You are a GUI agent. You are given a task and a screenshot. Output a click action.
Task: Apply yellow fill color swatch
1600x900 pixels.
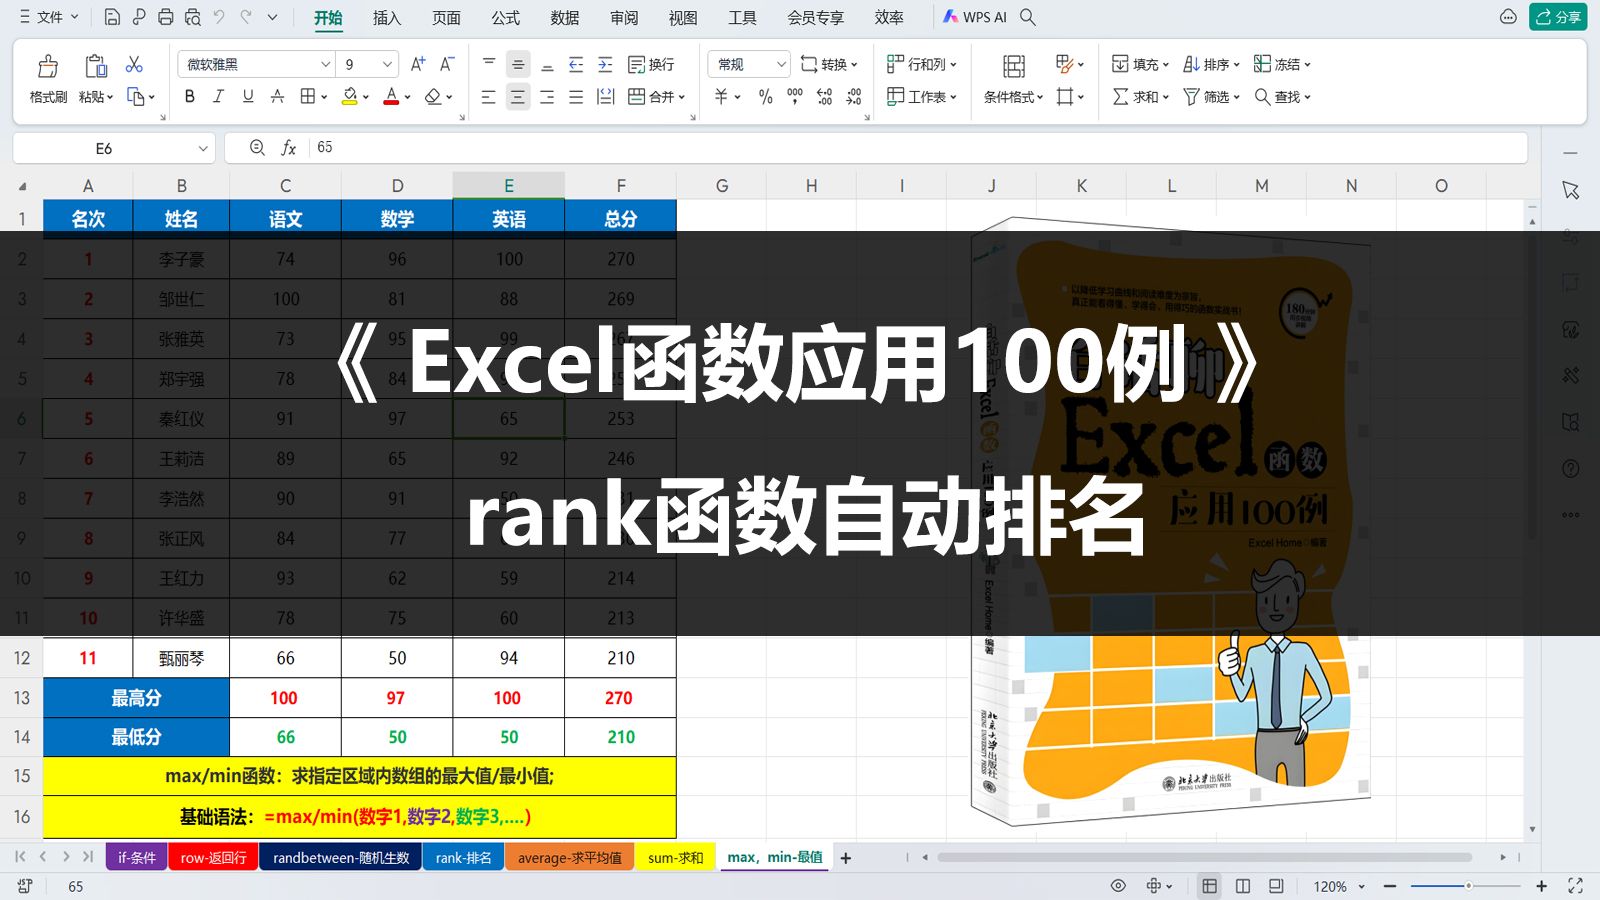coord(350,97)
